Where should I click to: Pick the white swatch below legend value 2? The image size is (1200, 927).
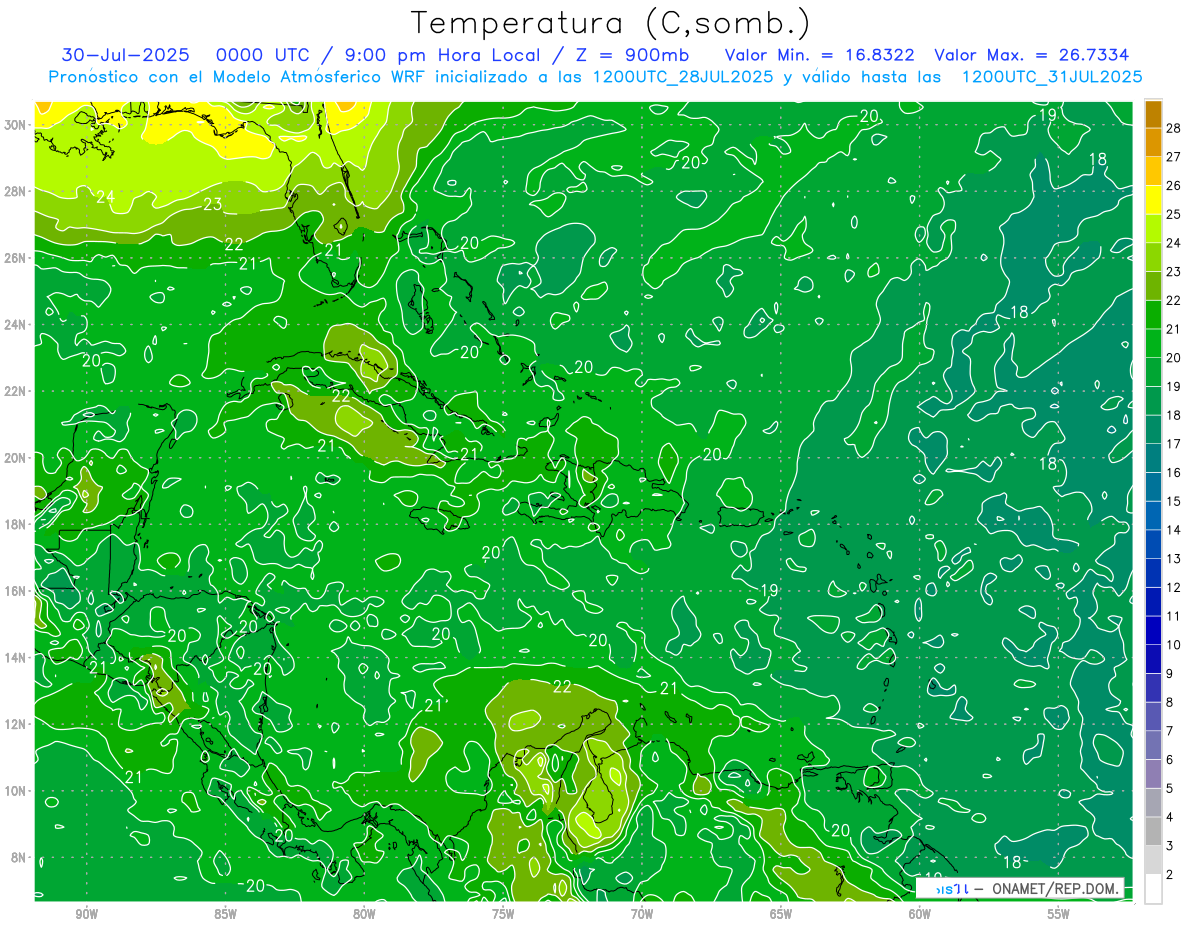(1153, 889)
